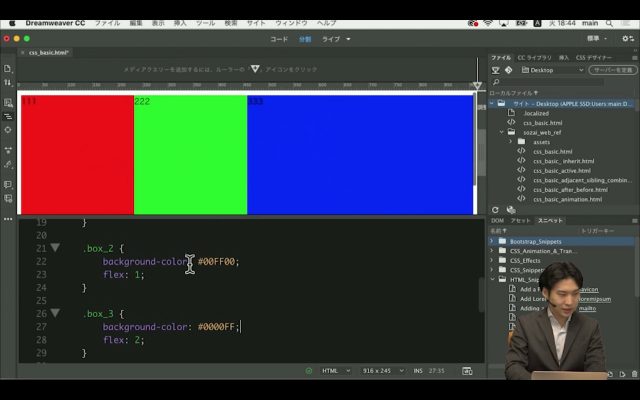Open the HTML language dropdown in status bar

point(333,371)
